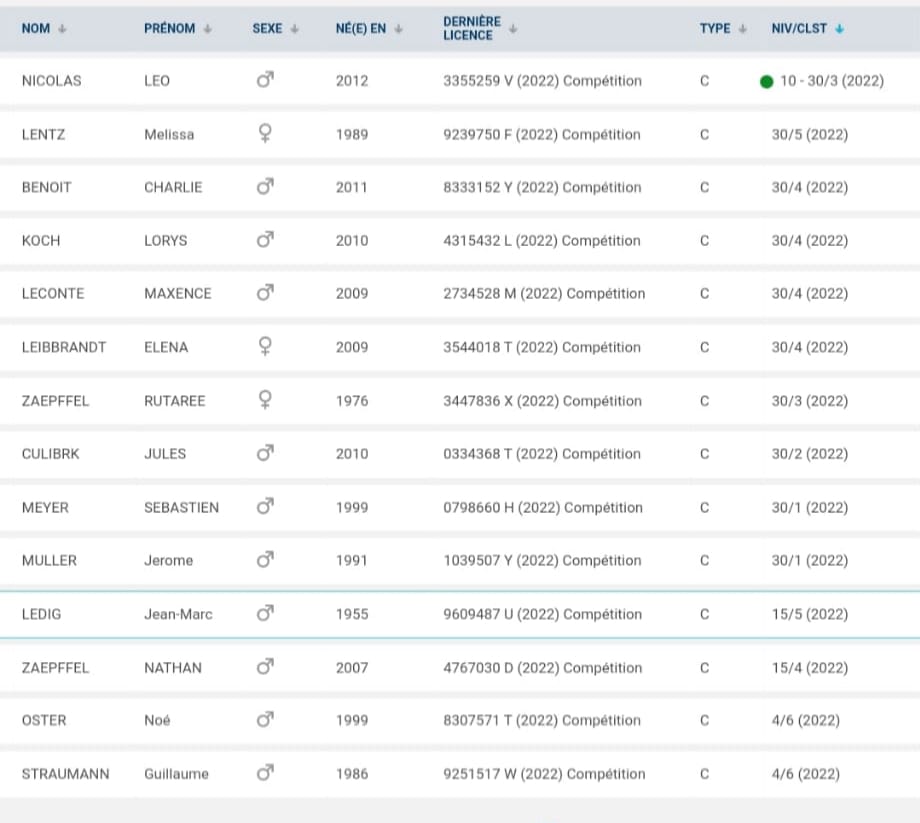Open NICOLAS player name
The image size is (920, 823).
click(52, 81)
